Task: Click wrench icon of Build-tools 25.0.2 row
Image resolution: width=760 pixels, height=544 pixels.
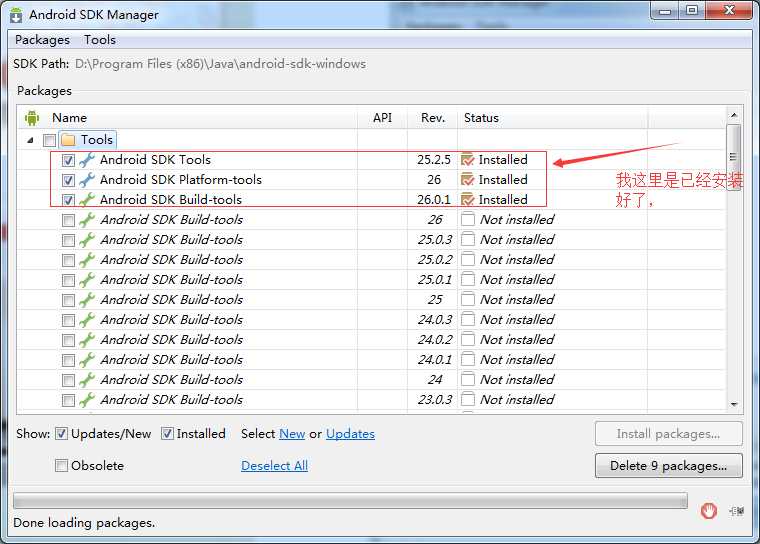Action: (87, 259)
